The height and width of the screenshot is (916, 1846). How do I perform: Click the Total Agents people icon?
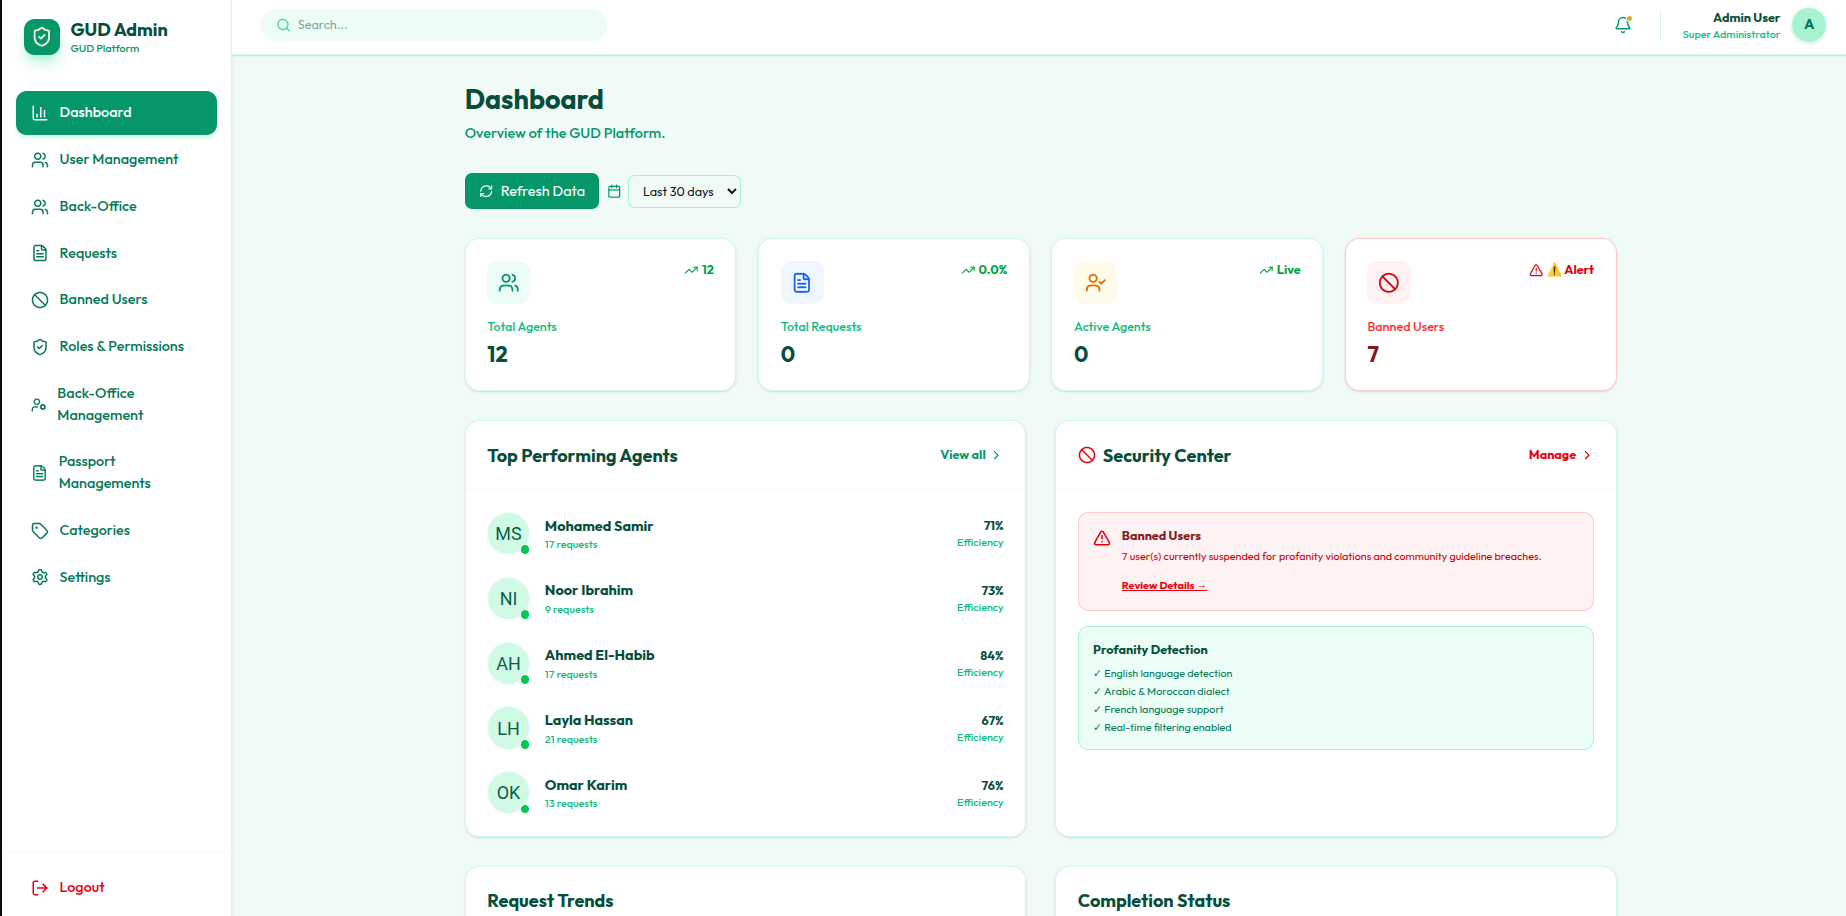coord(509,283)
